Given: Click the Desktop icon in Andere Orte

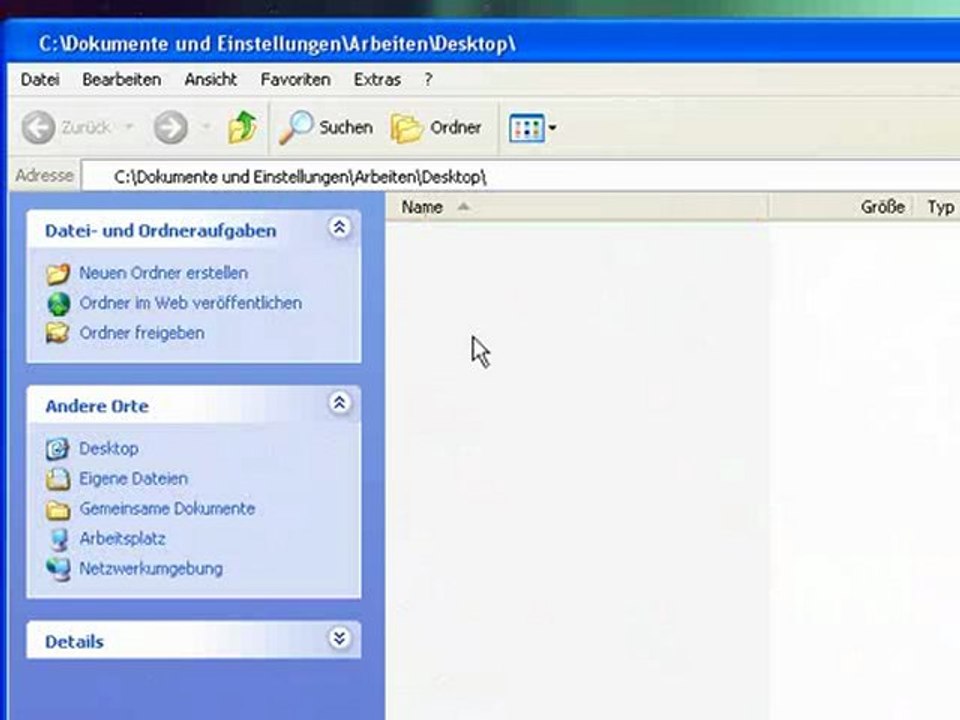Looking at the screenshot, I should tap(58, 449).
